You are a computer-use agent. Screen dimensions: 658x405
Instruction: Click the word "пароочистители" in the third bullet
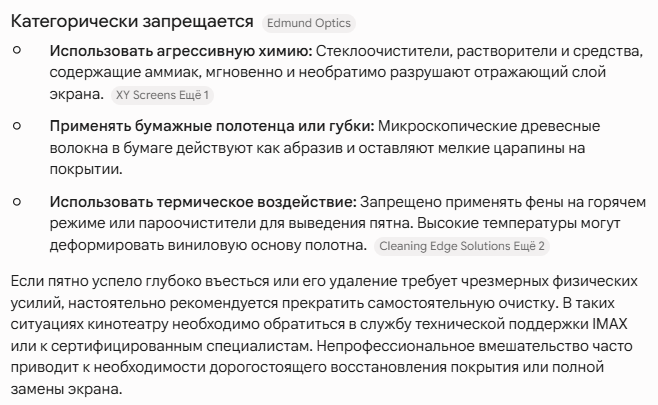point(197,224)
